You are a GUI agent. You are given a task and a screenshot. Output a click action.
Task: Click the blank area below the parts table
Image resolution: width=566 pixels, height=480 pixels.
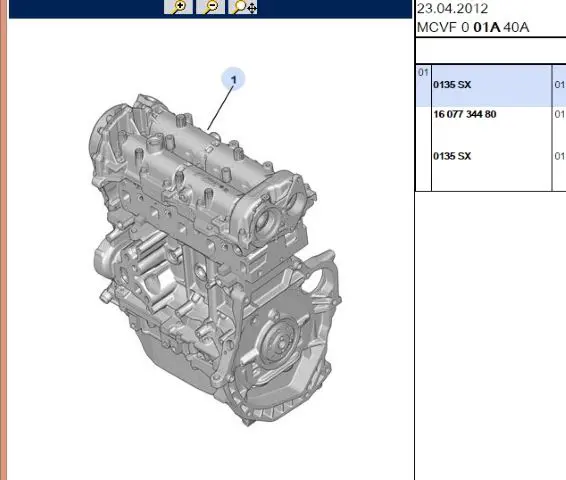[491, 336]
